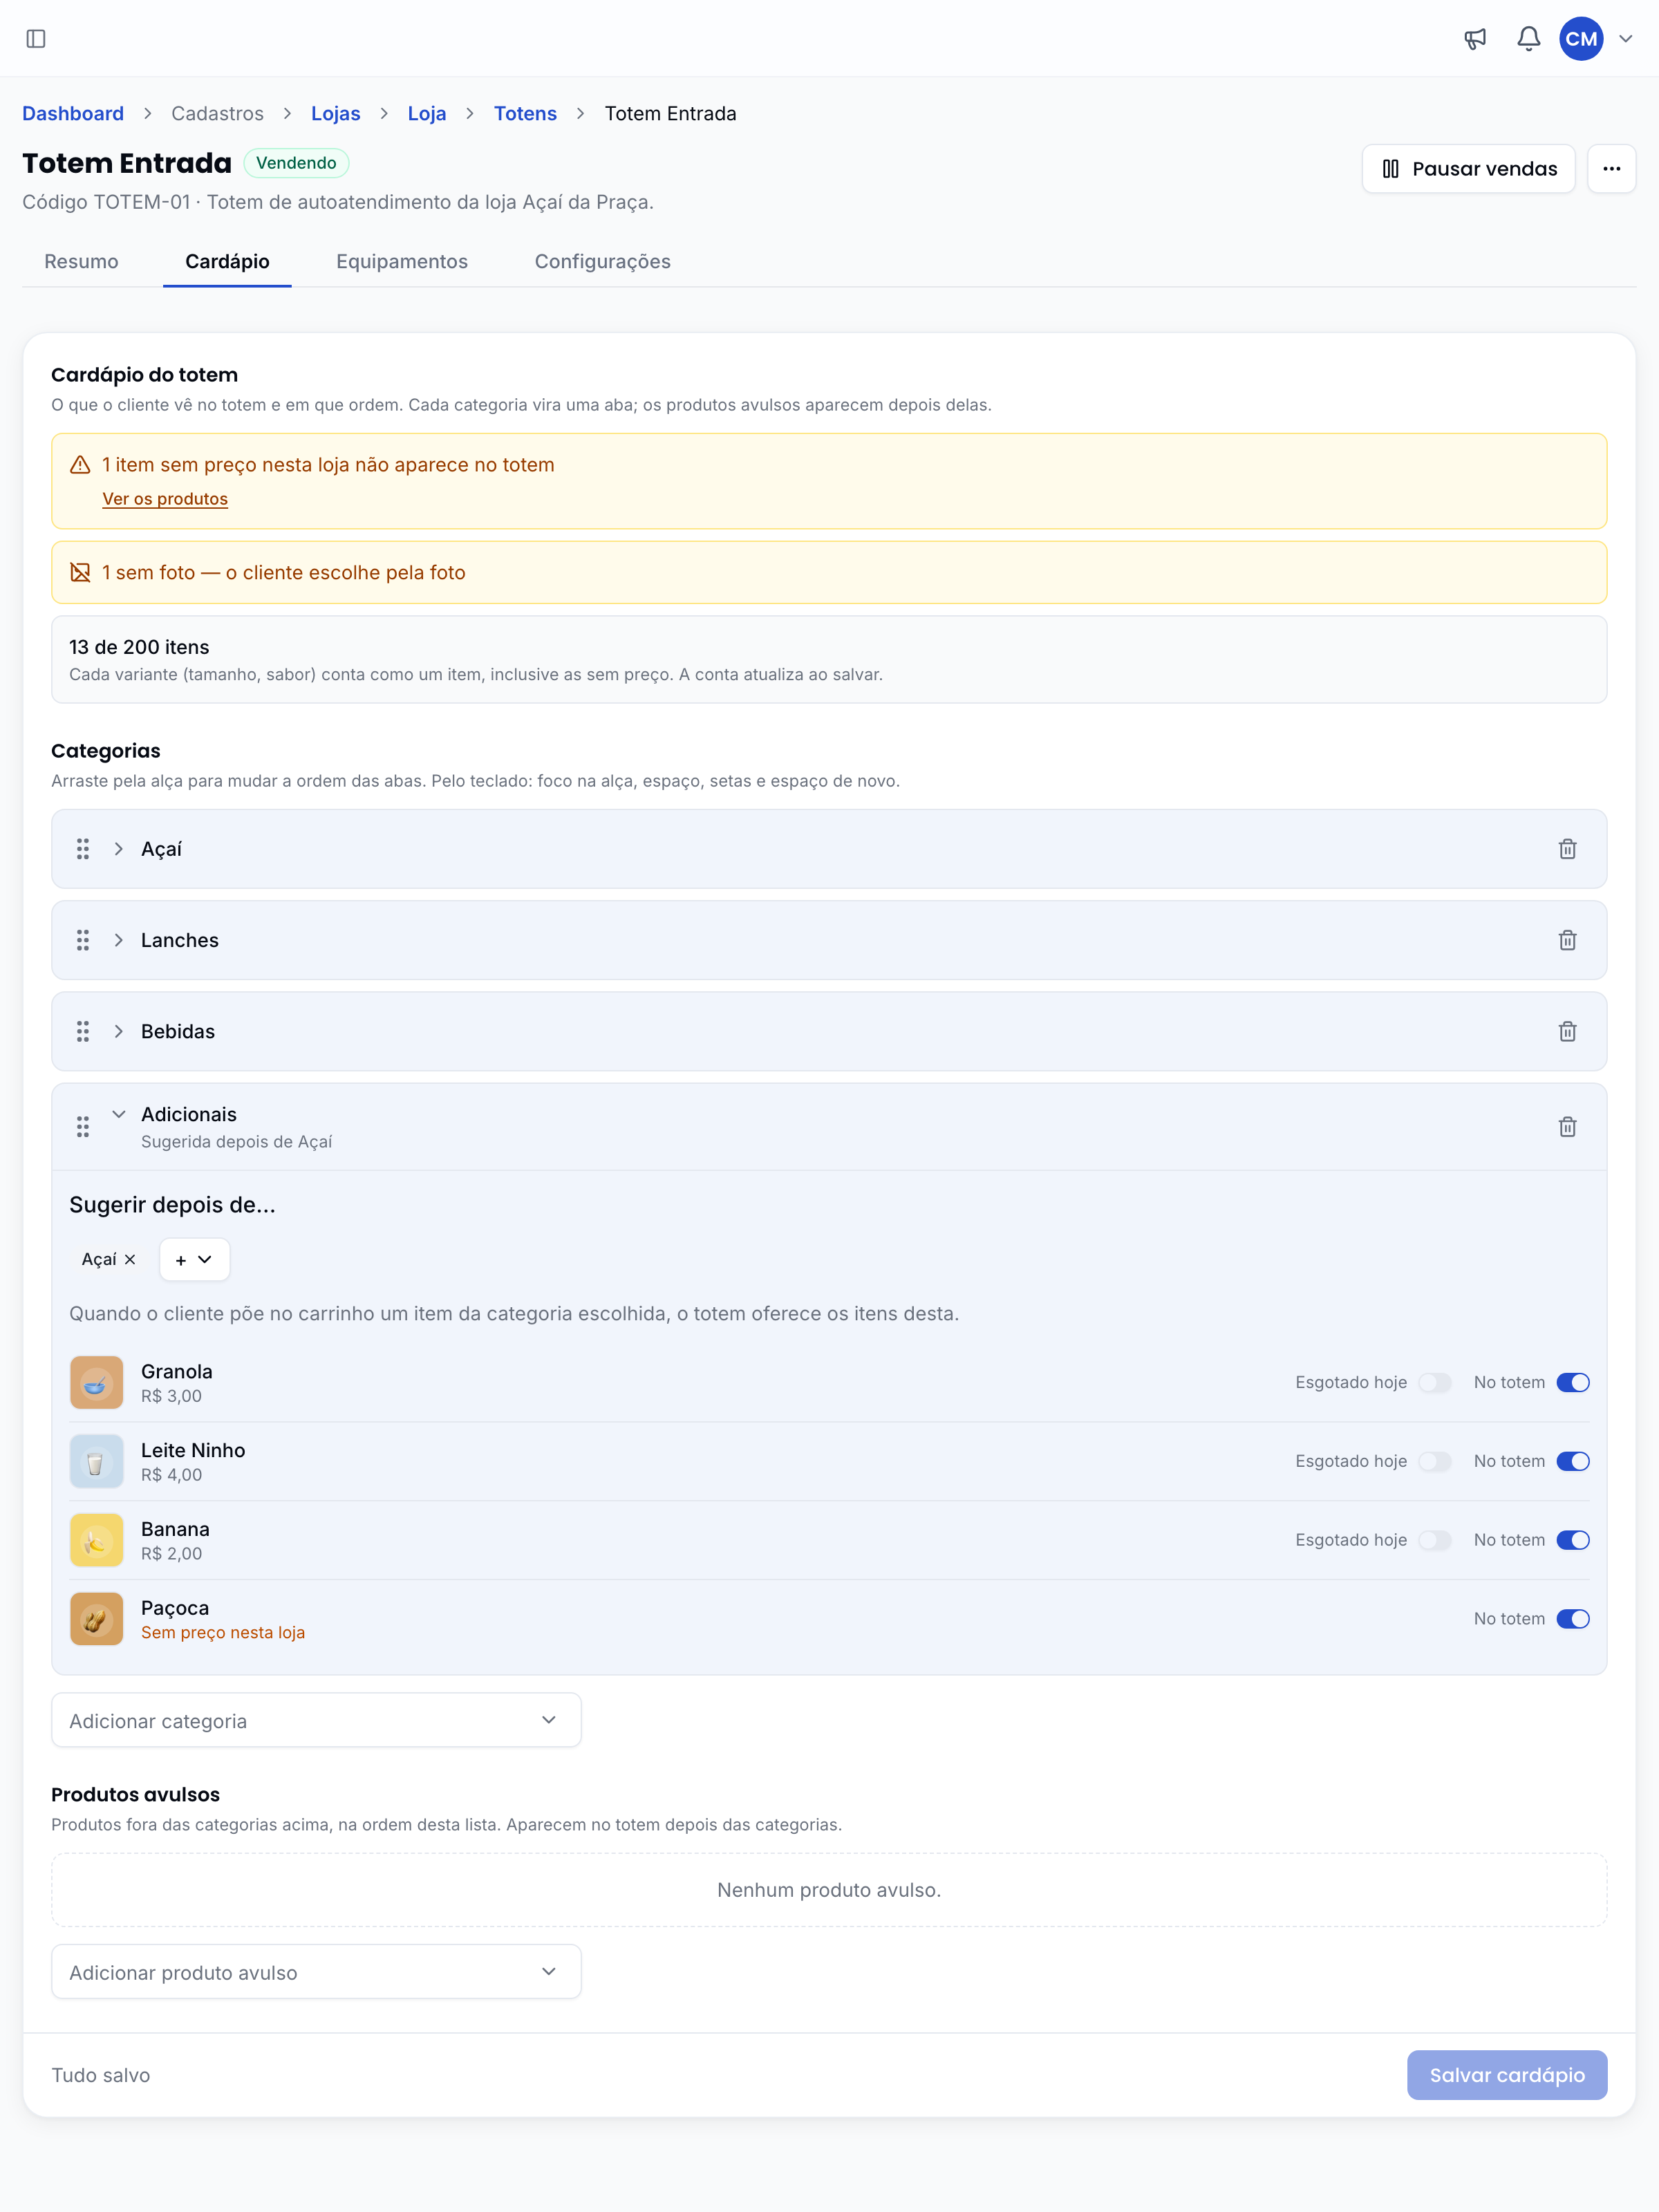This screenshot has width=1659, height=2212.
Task: Click the CM user avatar
Action: tap(1581, 39)
